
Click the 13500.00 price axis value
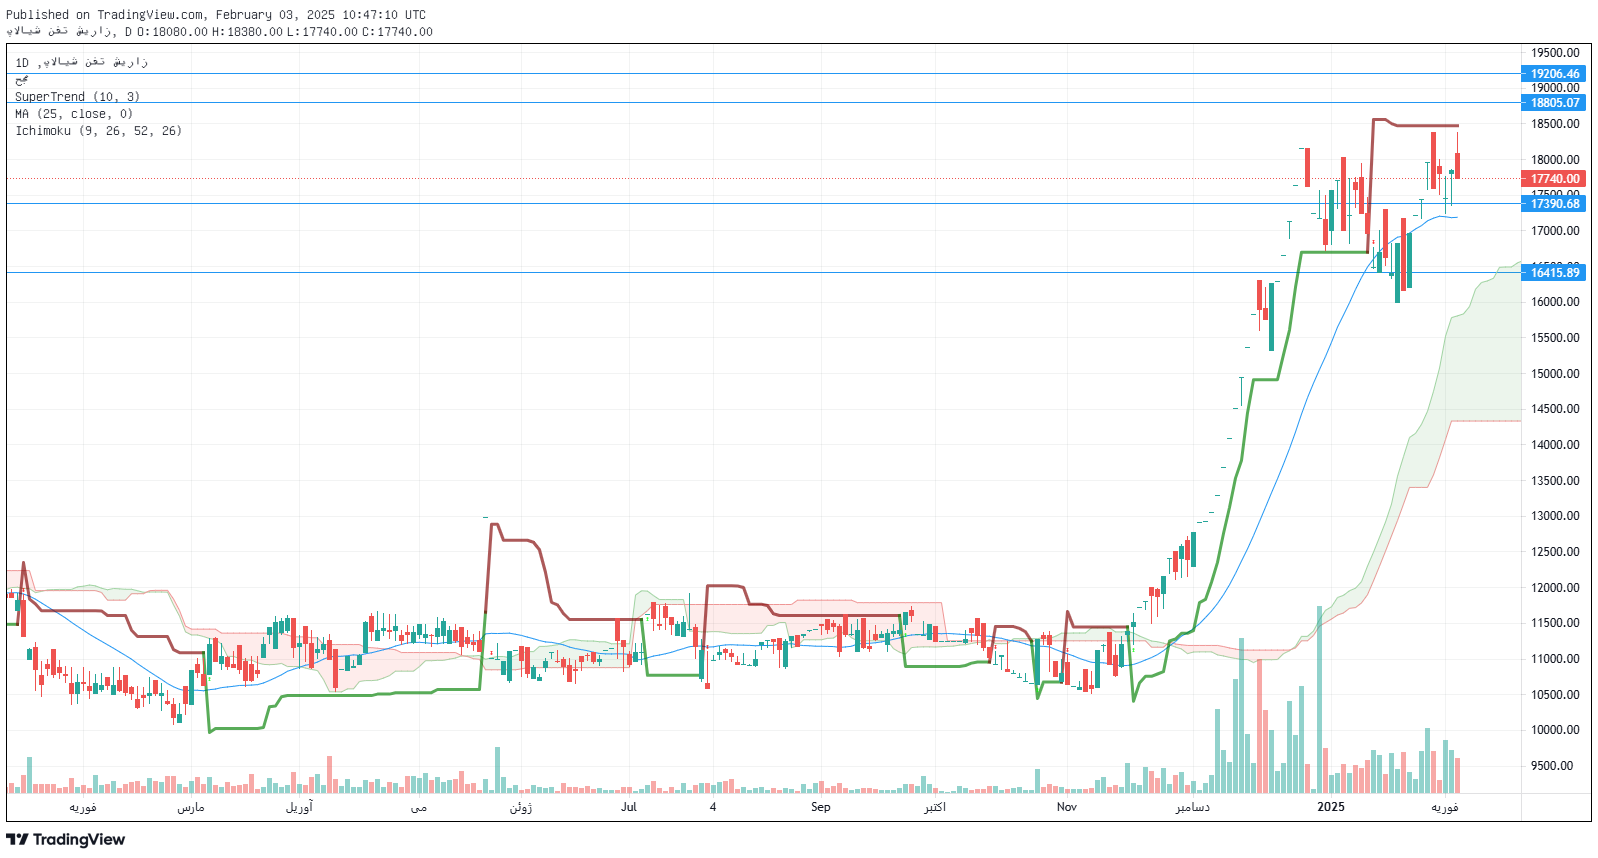click(1555, 481)
